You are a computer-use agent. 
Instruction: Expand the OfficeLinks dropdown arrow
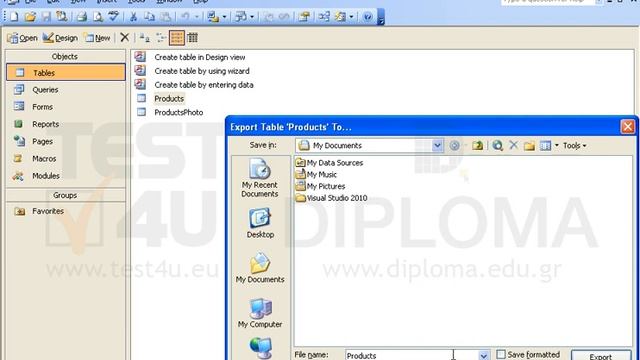(224, 17)
